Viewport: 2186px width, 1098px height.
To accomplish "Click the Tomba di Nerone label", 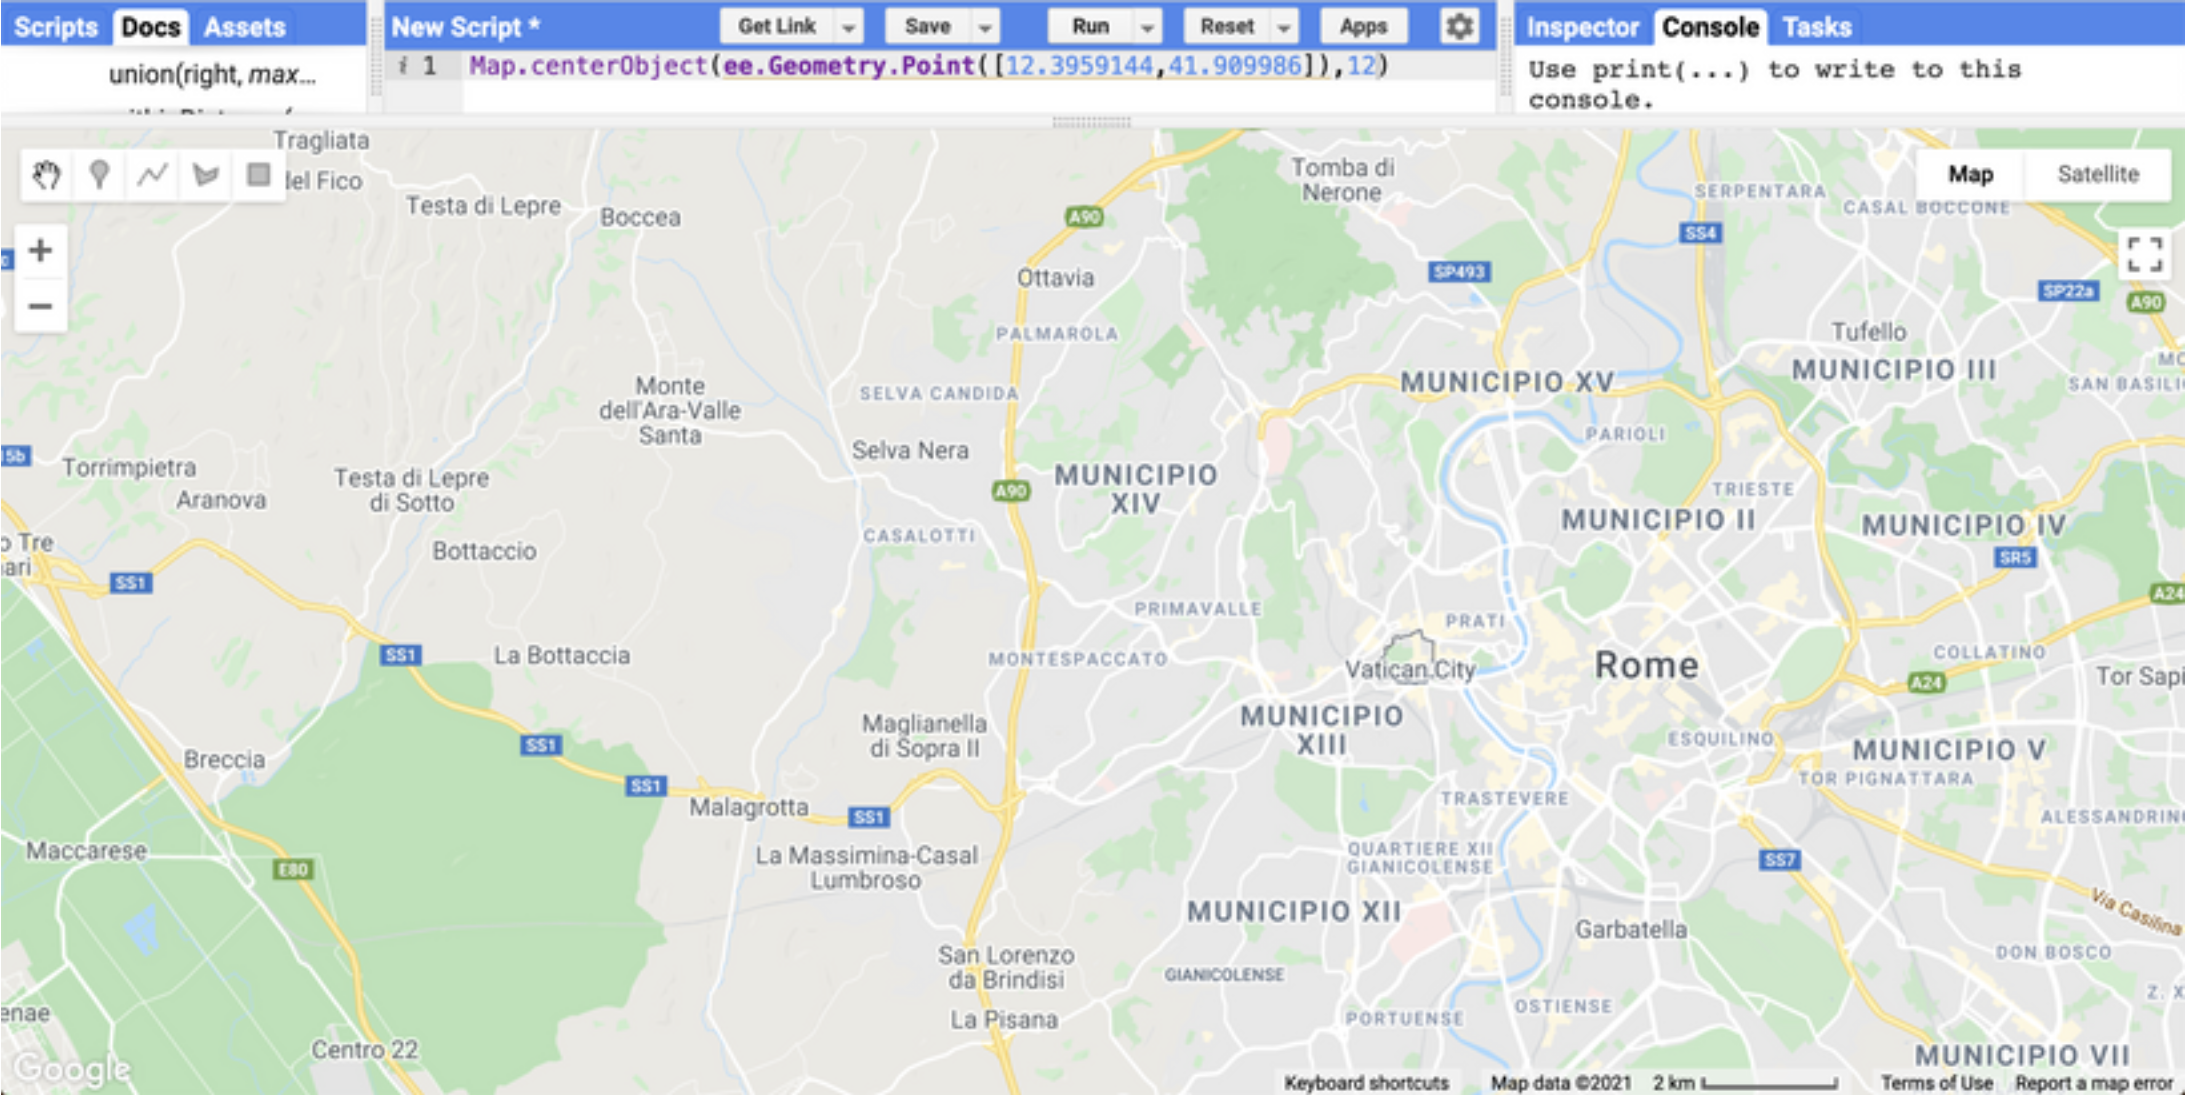I will tap(1342, 180).
